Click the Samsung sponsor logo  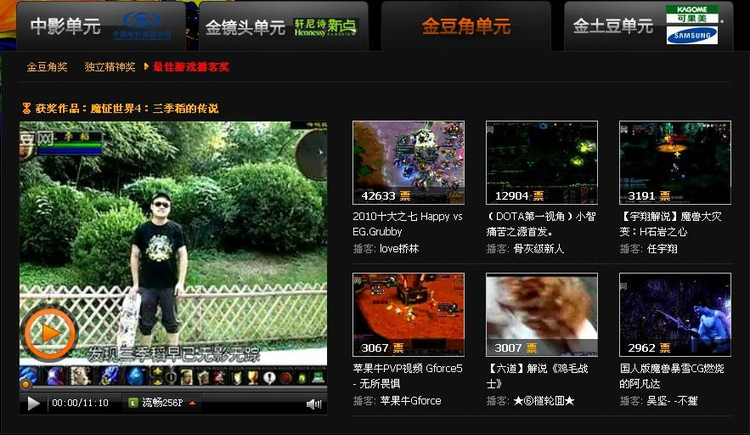[x=692, y=35]
